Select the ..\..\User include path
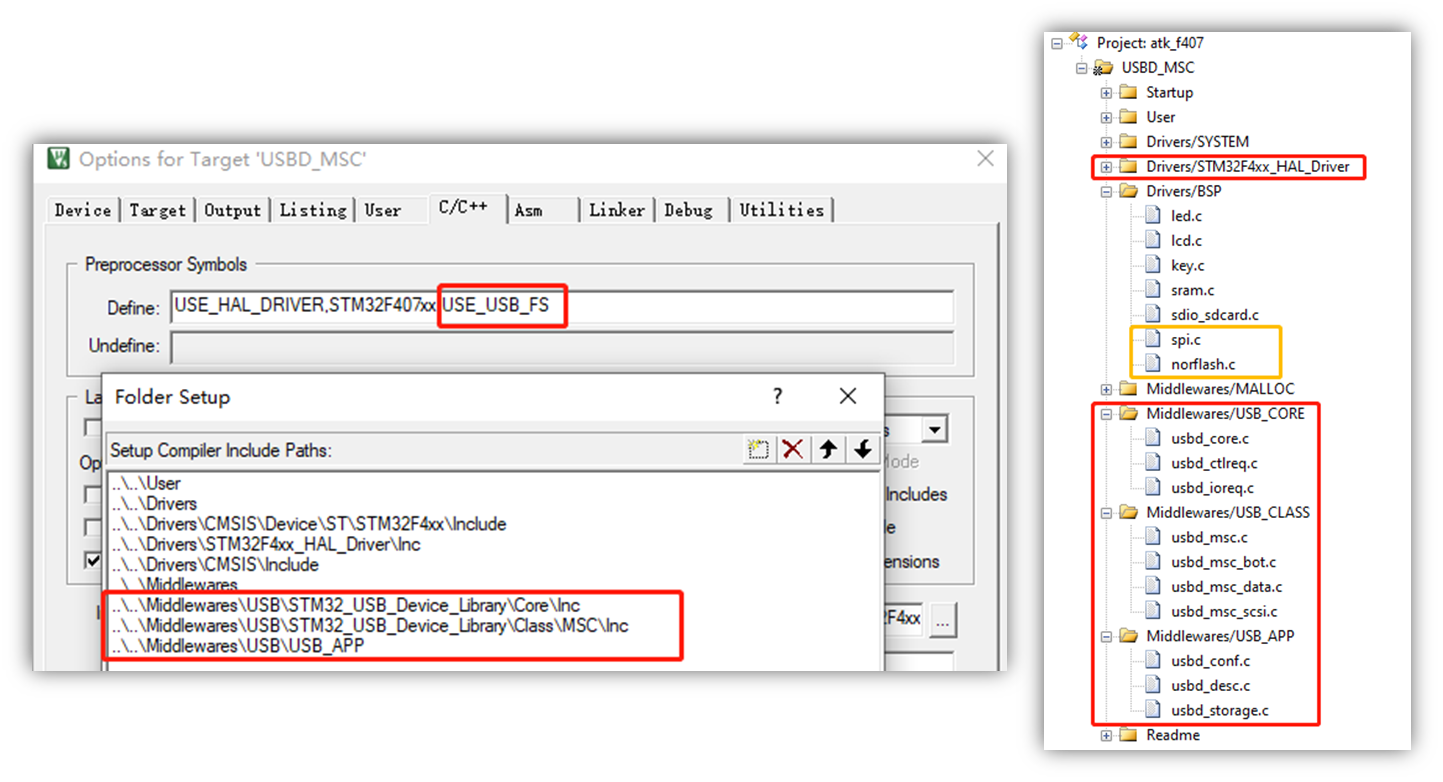 click(146, 483)
